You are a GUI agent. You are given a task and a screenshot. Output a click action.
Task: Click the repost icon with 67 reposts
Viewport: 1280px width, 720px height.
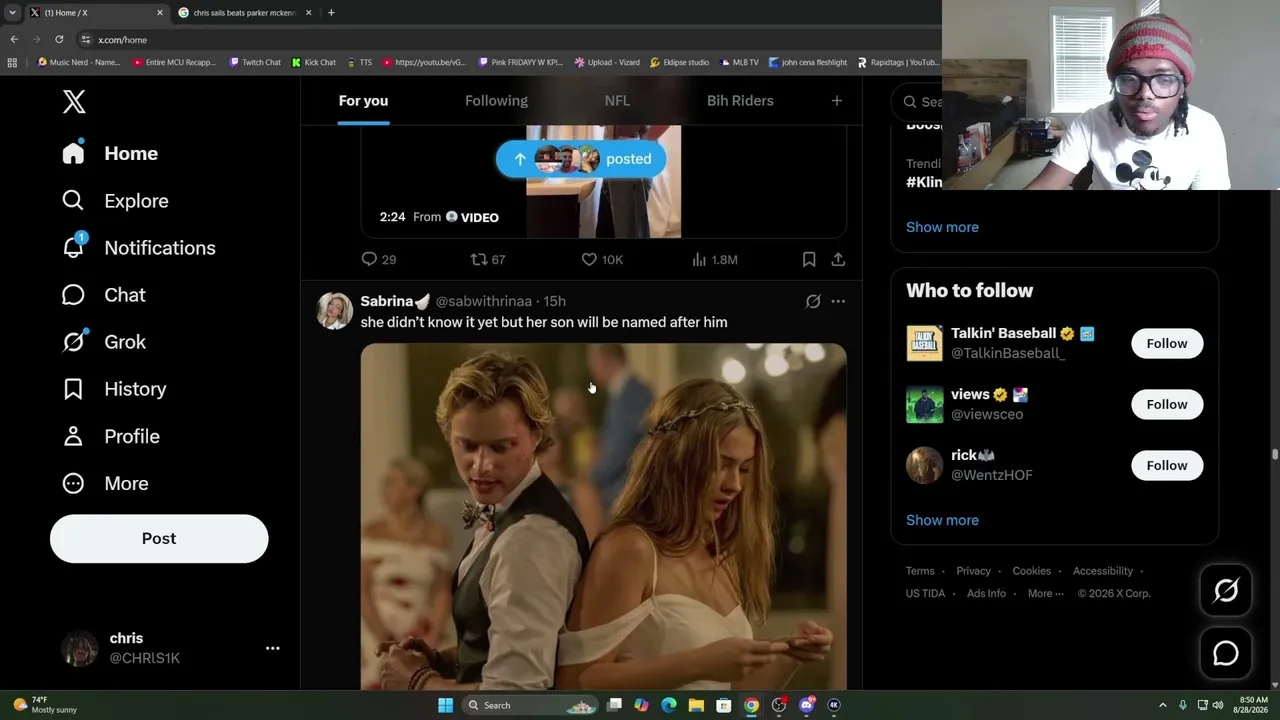[488, 260]
